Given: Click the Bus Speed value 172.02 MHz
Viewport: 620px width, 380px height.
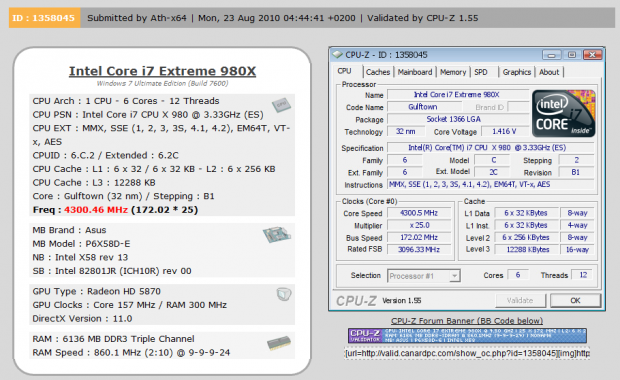Looking at the screenshot, I should tap(419, 237).
